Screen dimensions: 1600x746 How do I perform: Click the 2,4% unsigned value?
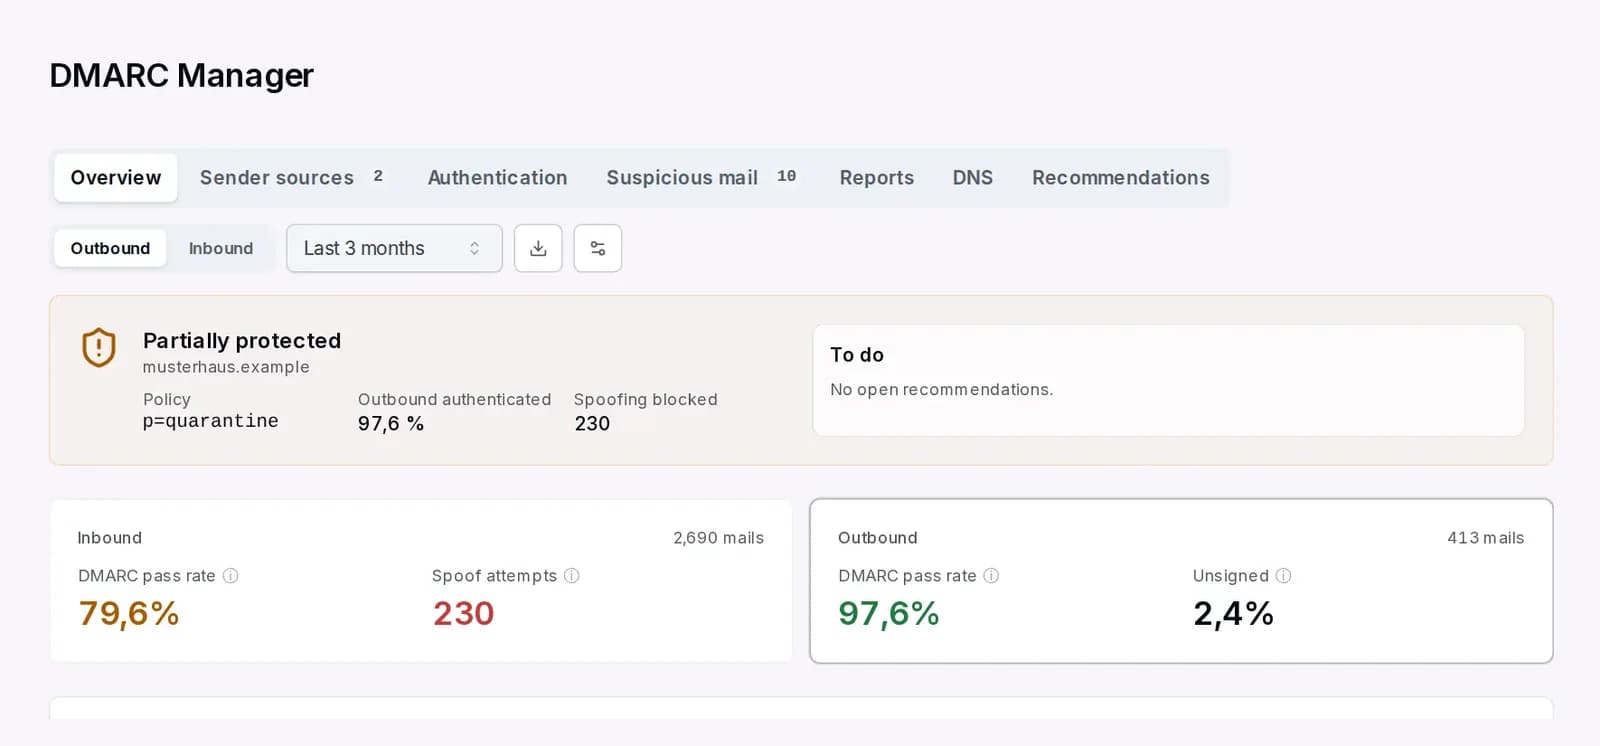pyautogui.click(x=1233, y=614)
